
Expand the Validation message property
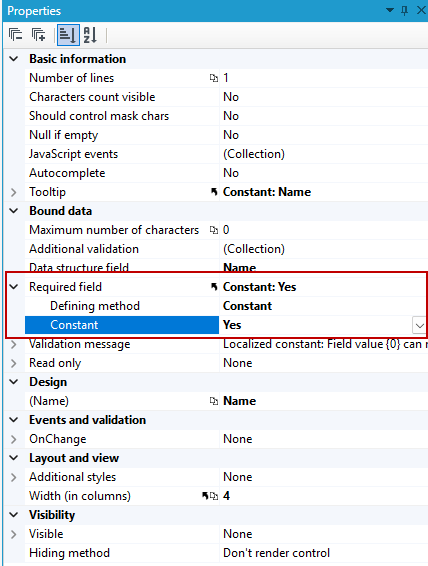pos(13,344)
